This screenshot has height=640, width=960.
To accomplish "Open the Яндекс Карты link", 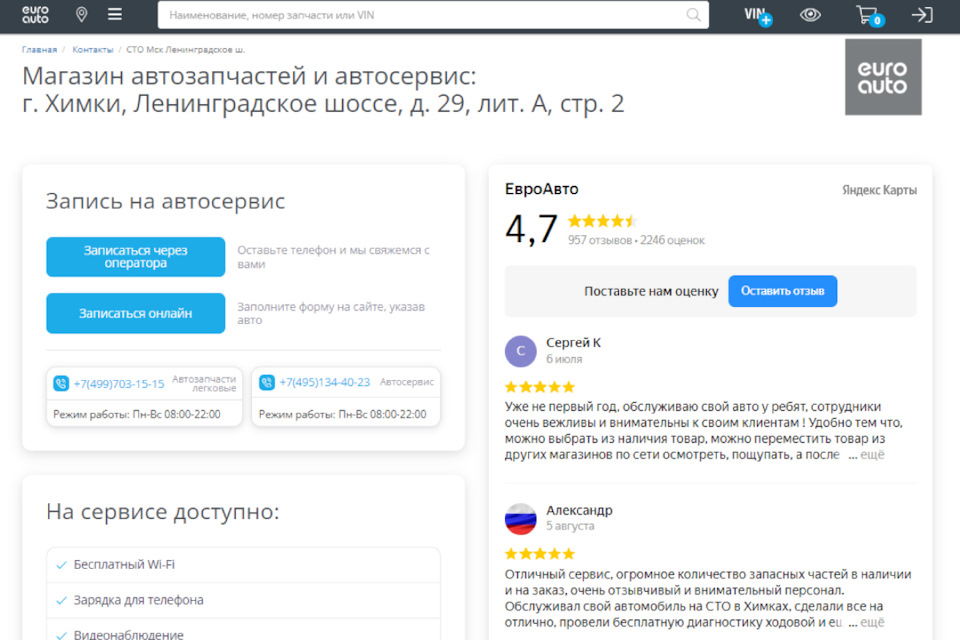I will pos(879,190).
